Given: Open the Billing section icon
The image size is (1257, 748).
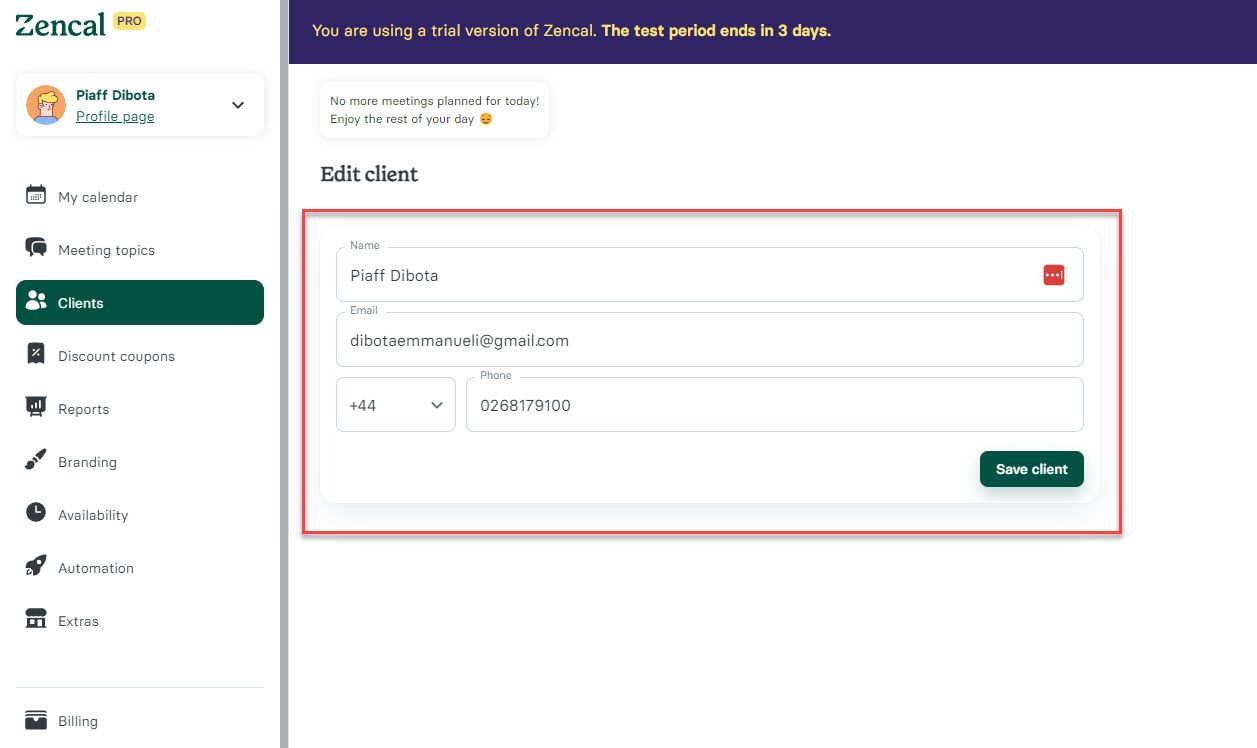Looking at the screenshot, I should 35,720.
